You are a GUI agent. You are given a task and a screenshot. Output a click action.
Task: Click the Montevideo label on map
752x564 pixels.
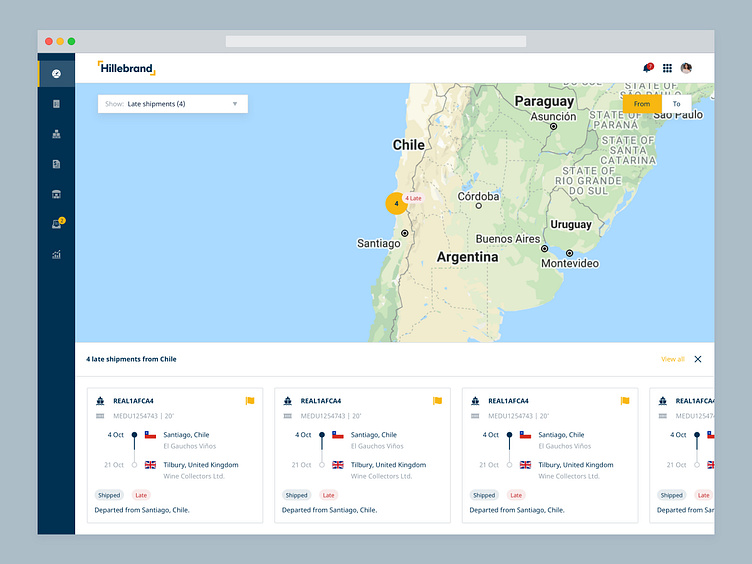tap(570, 263)
